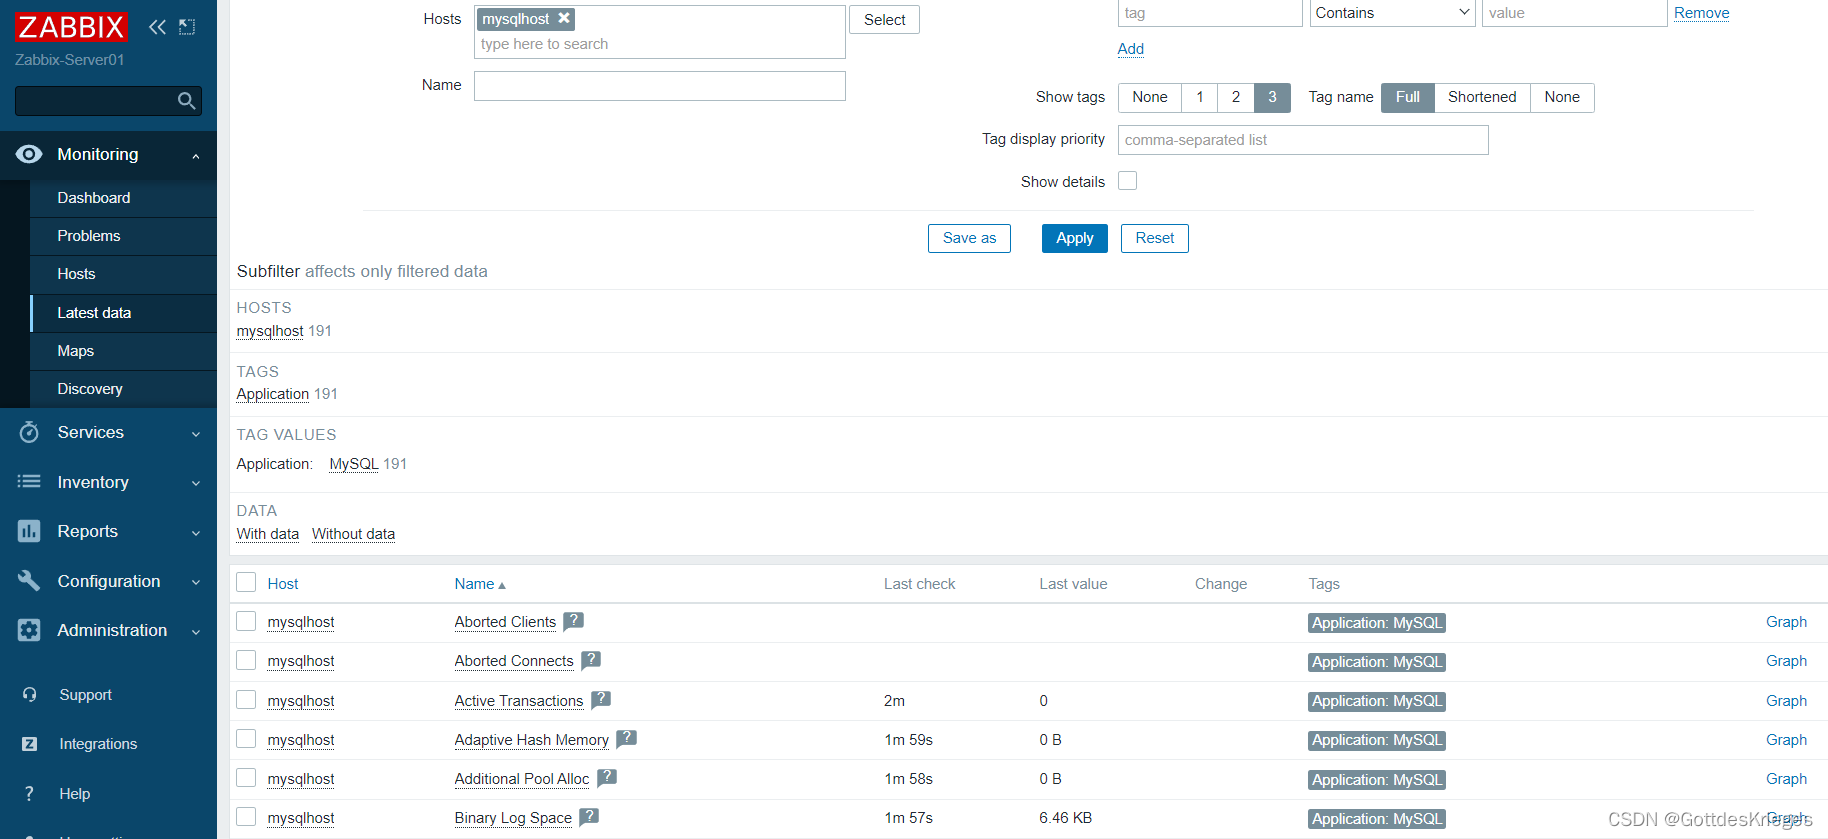Viewport: 1828px width, 839px height.
Task: Remove mysqlhost from Hosts filter
Action: pyautogui.click(x=564, y=18)
